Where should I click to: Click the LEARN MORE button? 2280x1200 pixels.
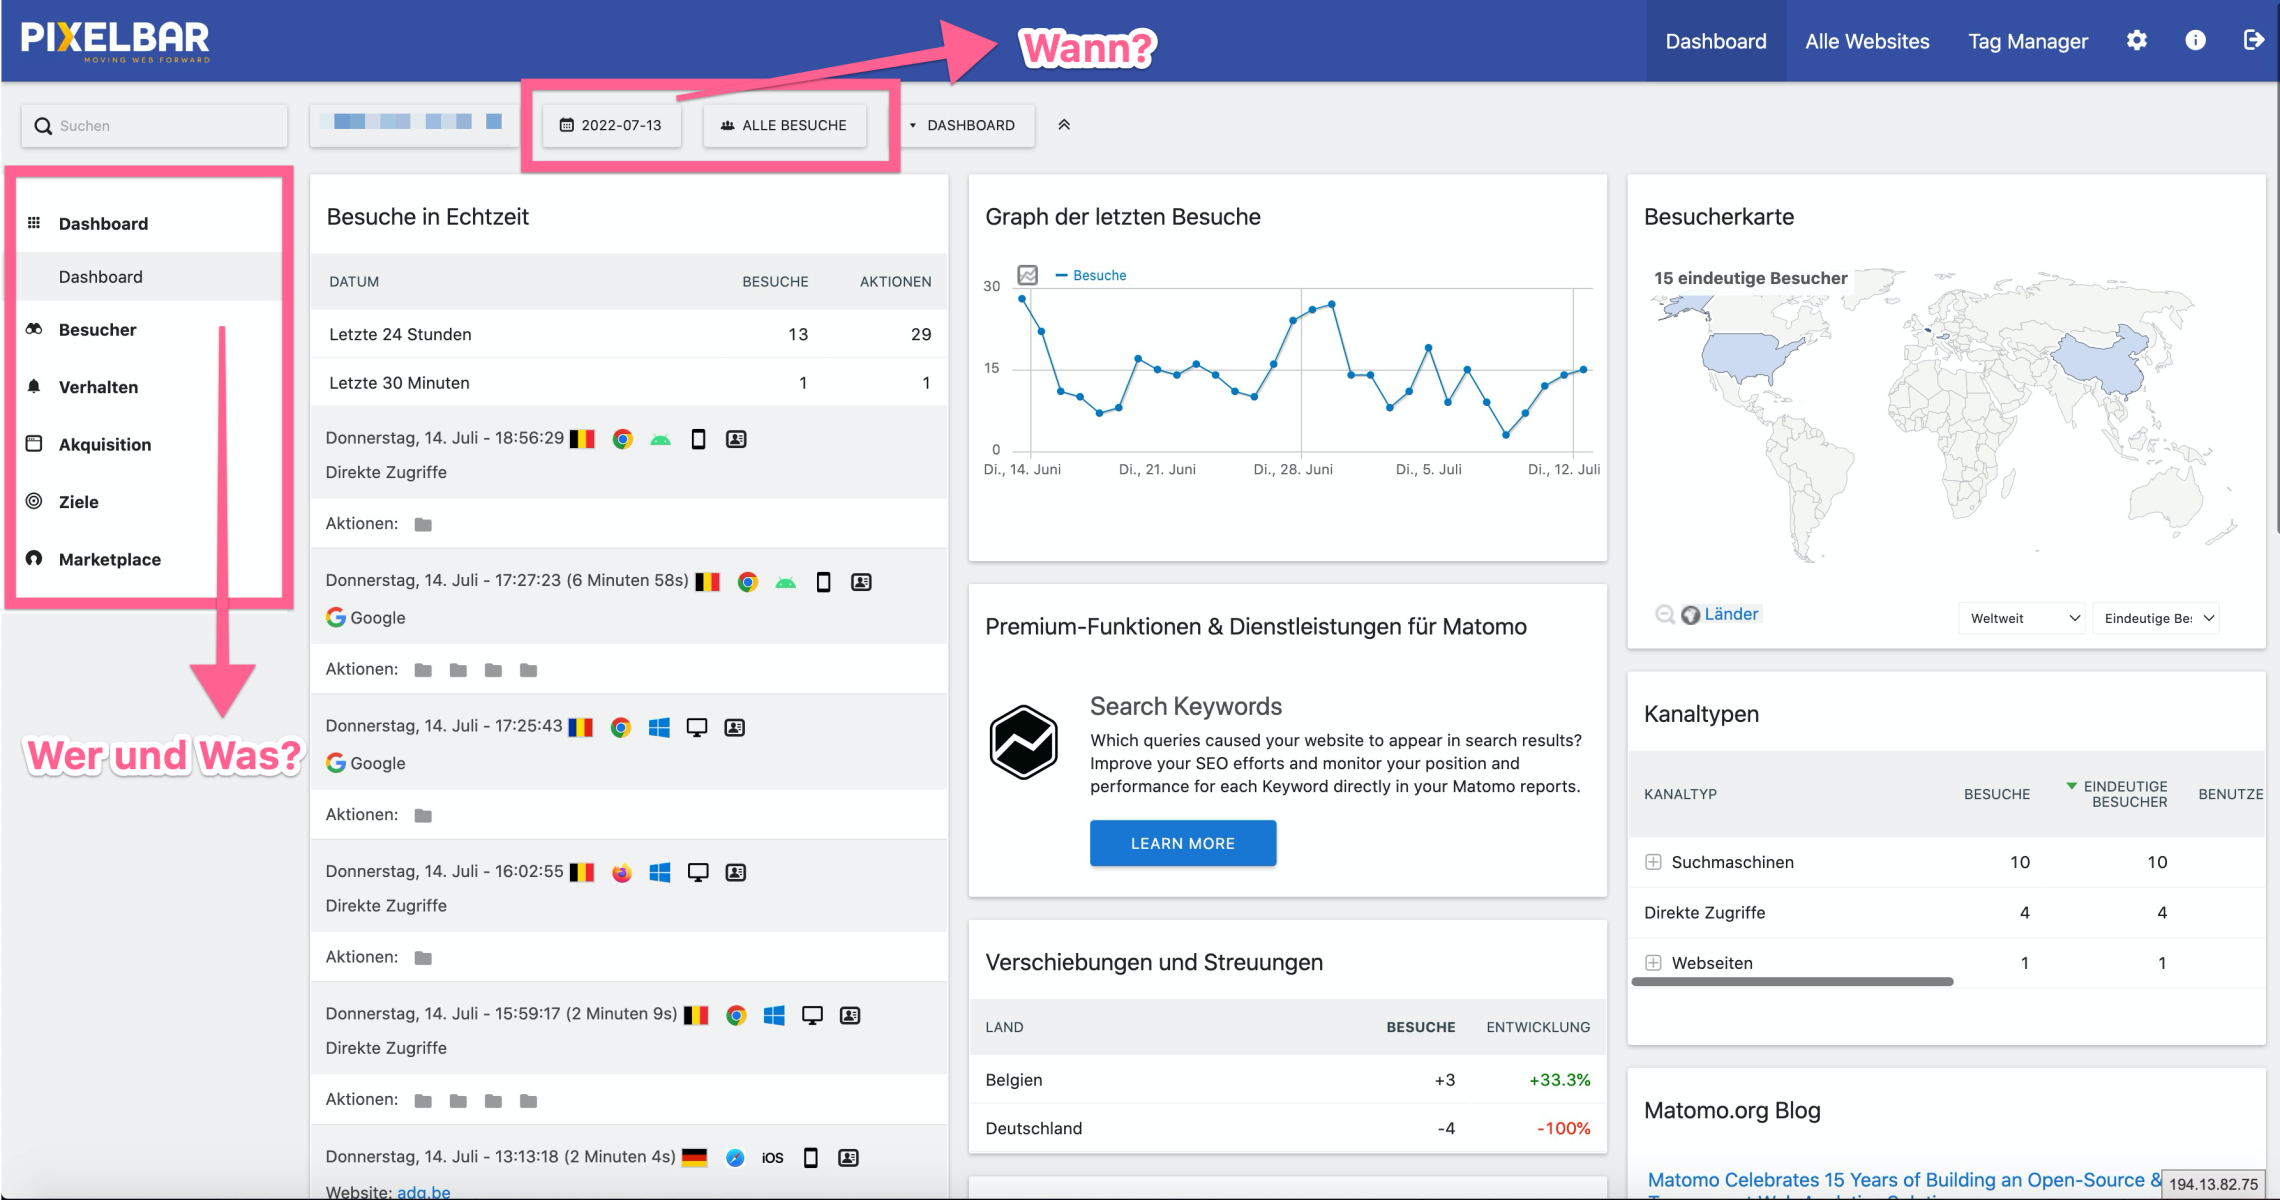click(x=1182, y=843)
